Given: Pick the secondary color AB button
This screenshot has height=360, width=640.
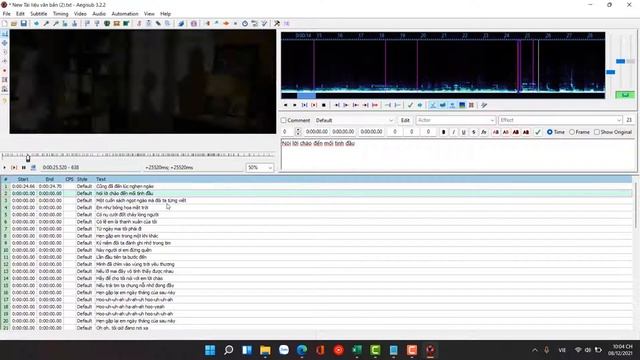Looking at the screenshot, I should [x=506, y=132].
